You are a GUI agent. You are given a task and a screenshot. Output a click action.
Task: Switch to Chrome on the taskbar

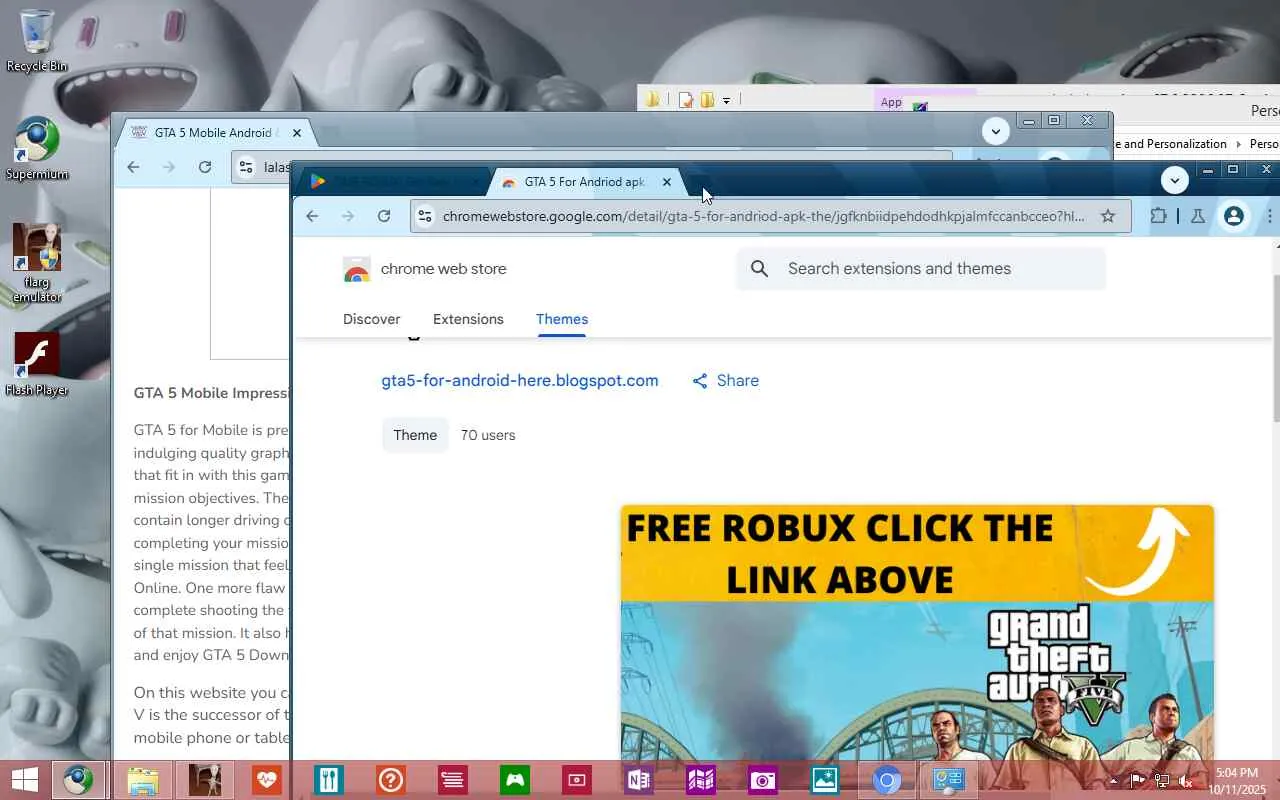click(x=886, y=780)
